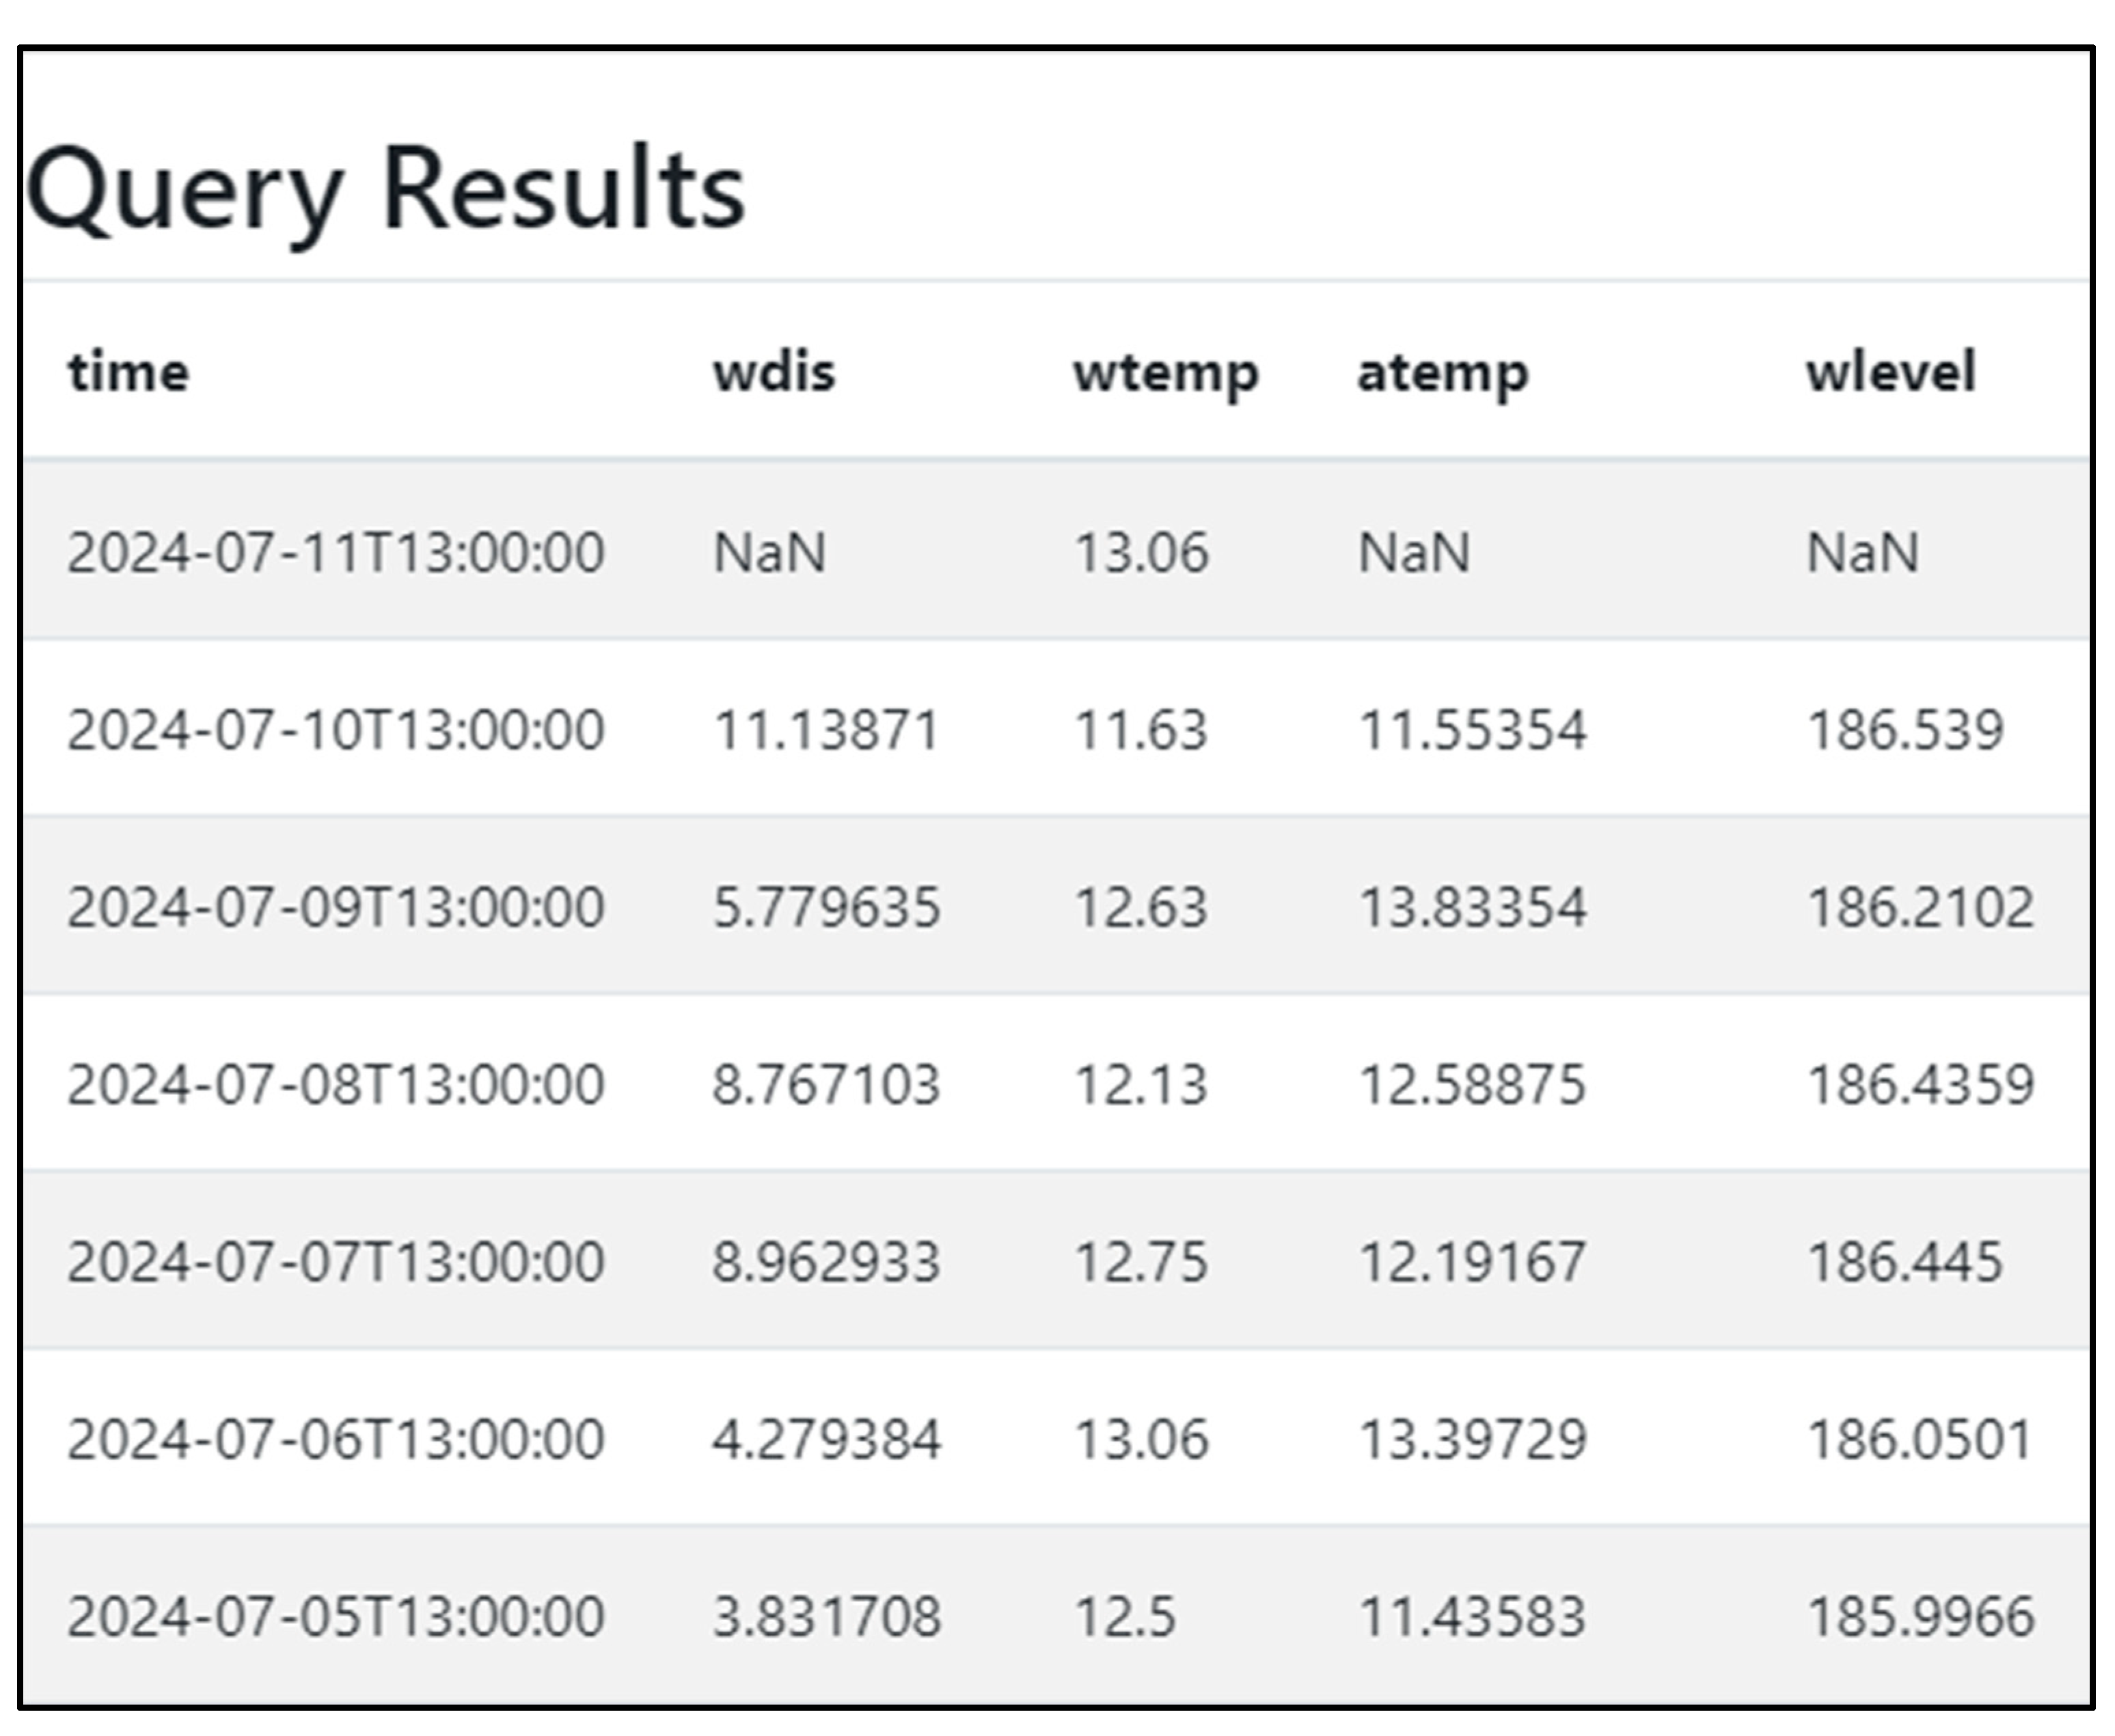Click the wlevel value 186.539
This screenshot has width=2115, height=1736.
[x=1905, y=729]
